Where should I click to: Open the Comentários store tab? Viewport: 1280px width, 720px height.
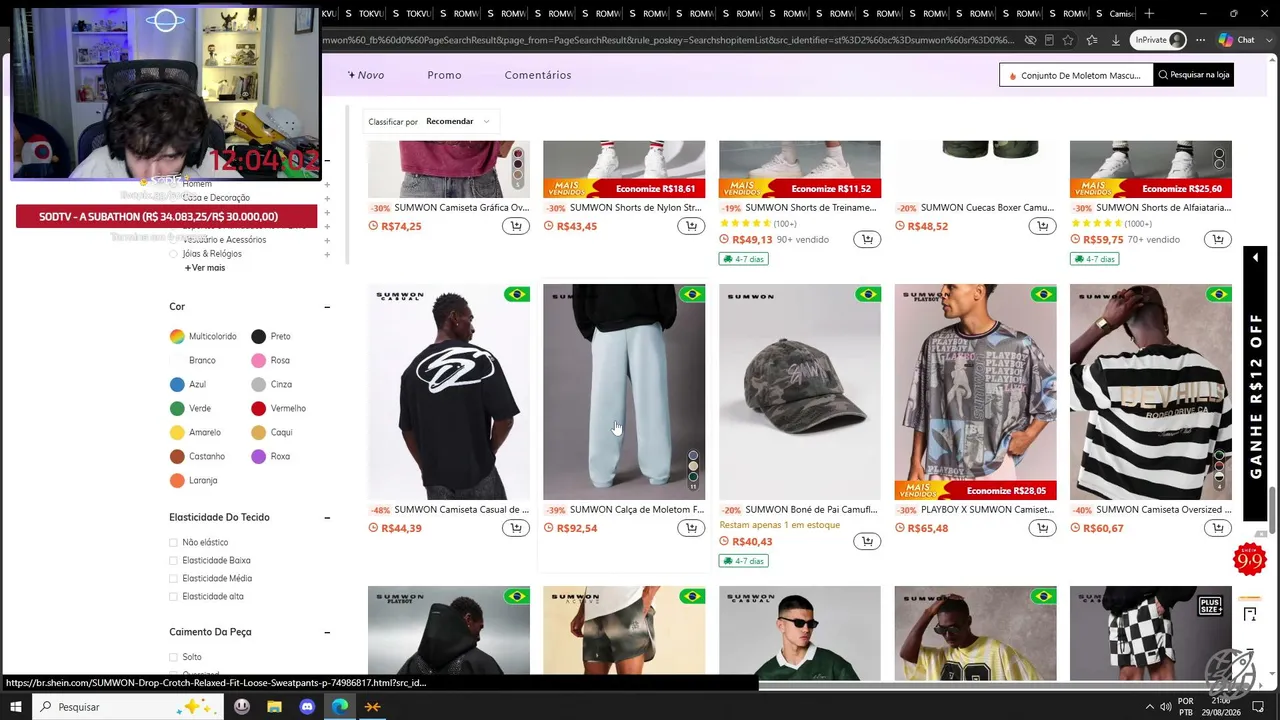tap(538, 75)
